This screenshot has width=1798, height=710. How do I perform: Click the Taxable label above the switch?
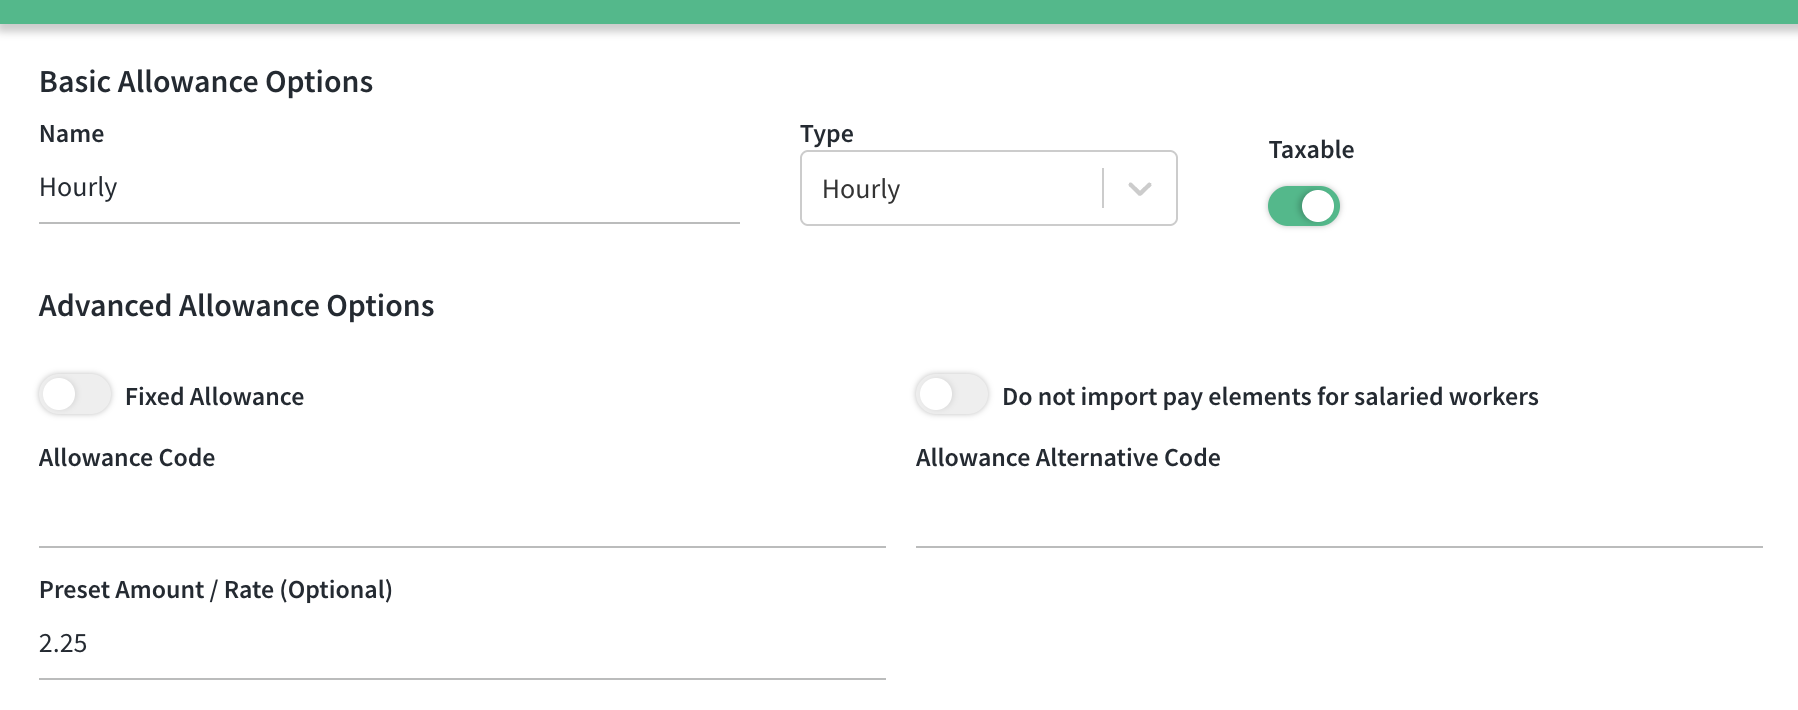pyautogui.click(x=1310, y=150)
